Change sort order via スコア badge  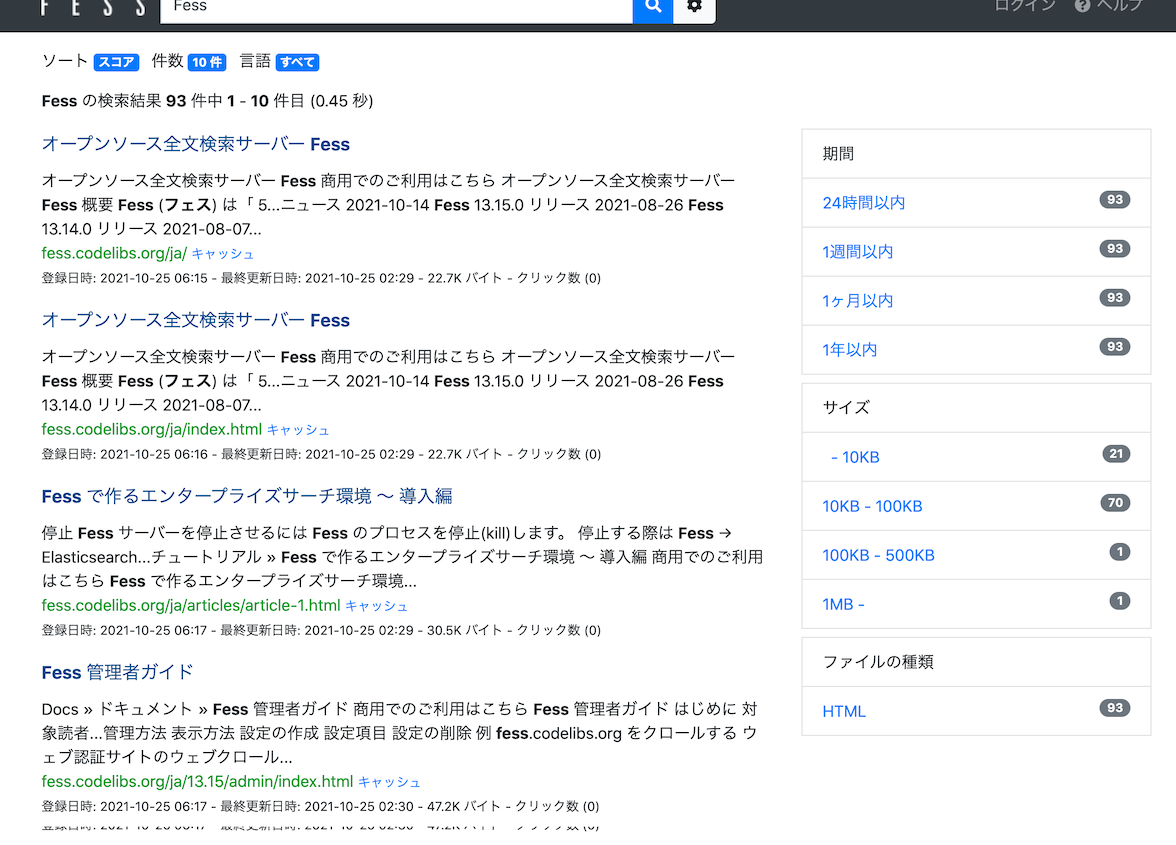pos(116,62)
